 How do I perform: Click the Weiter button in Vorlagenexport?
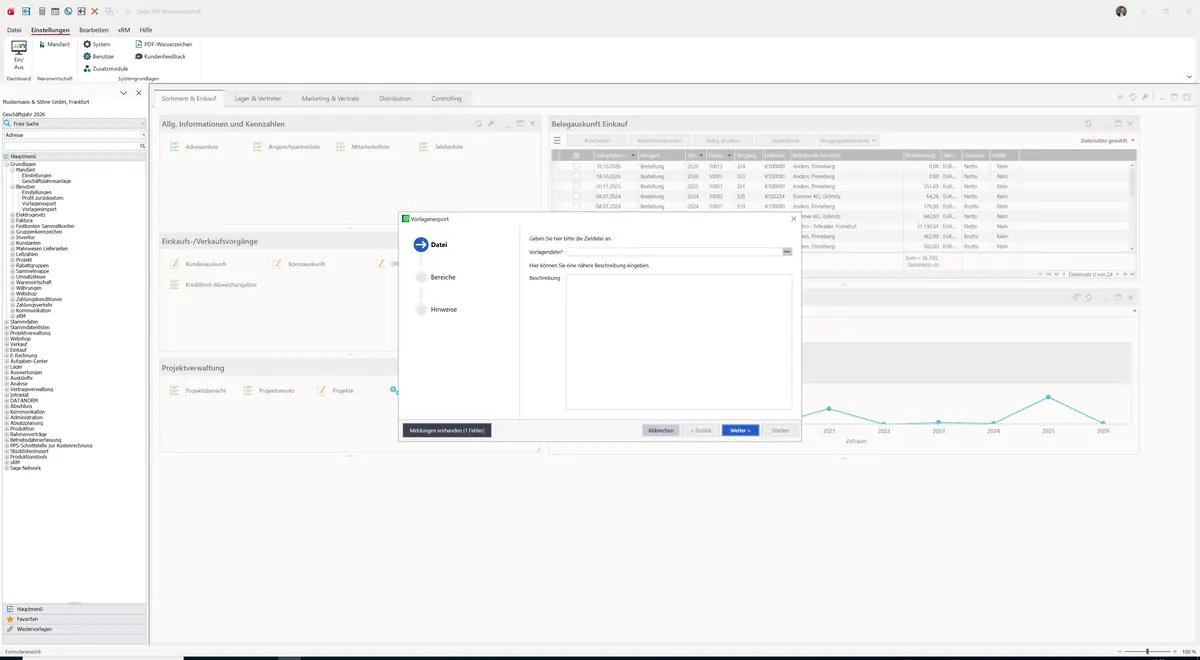(x=741, y=430)
